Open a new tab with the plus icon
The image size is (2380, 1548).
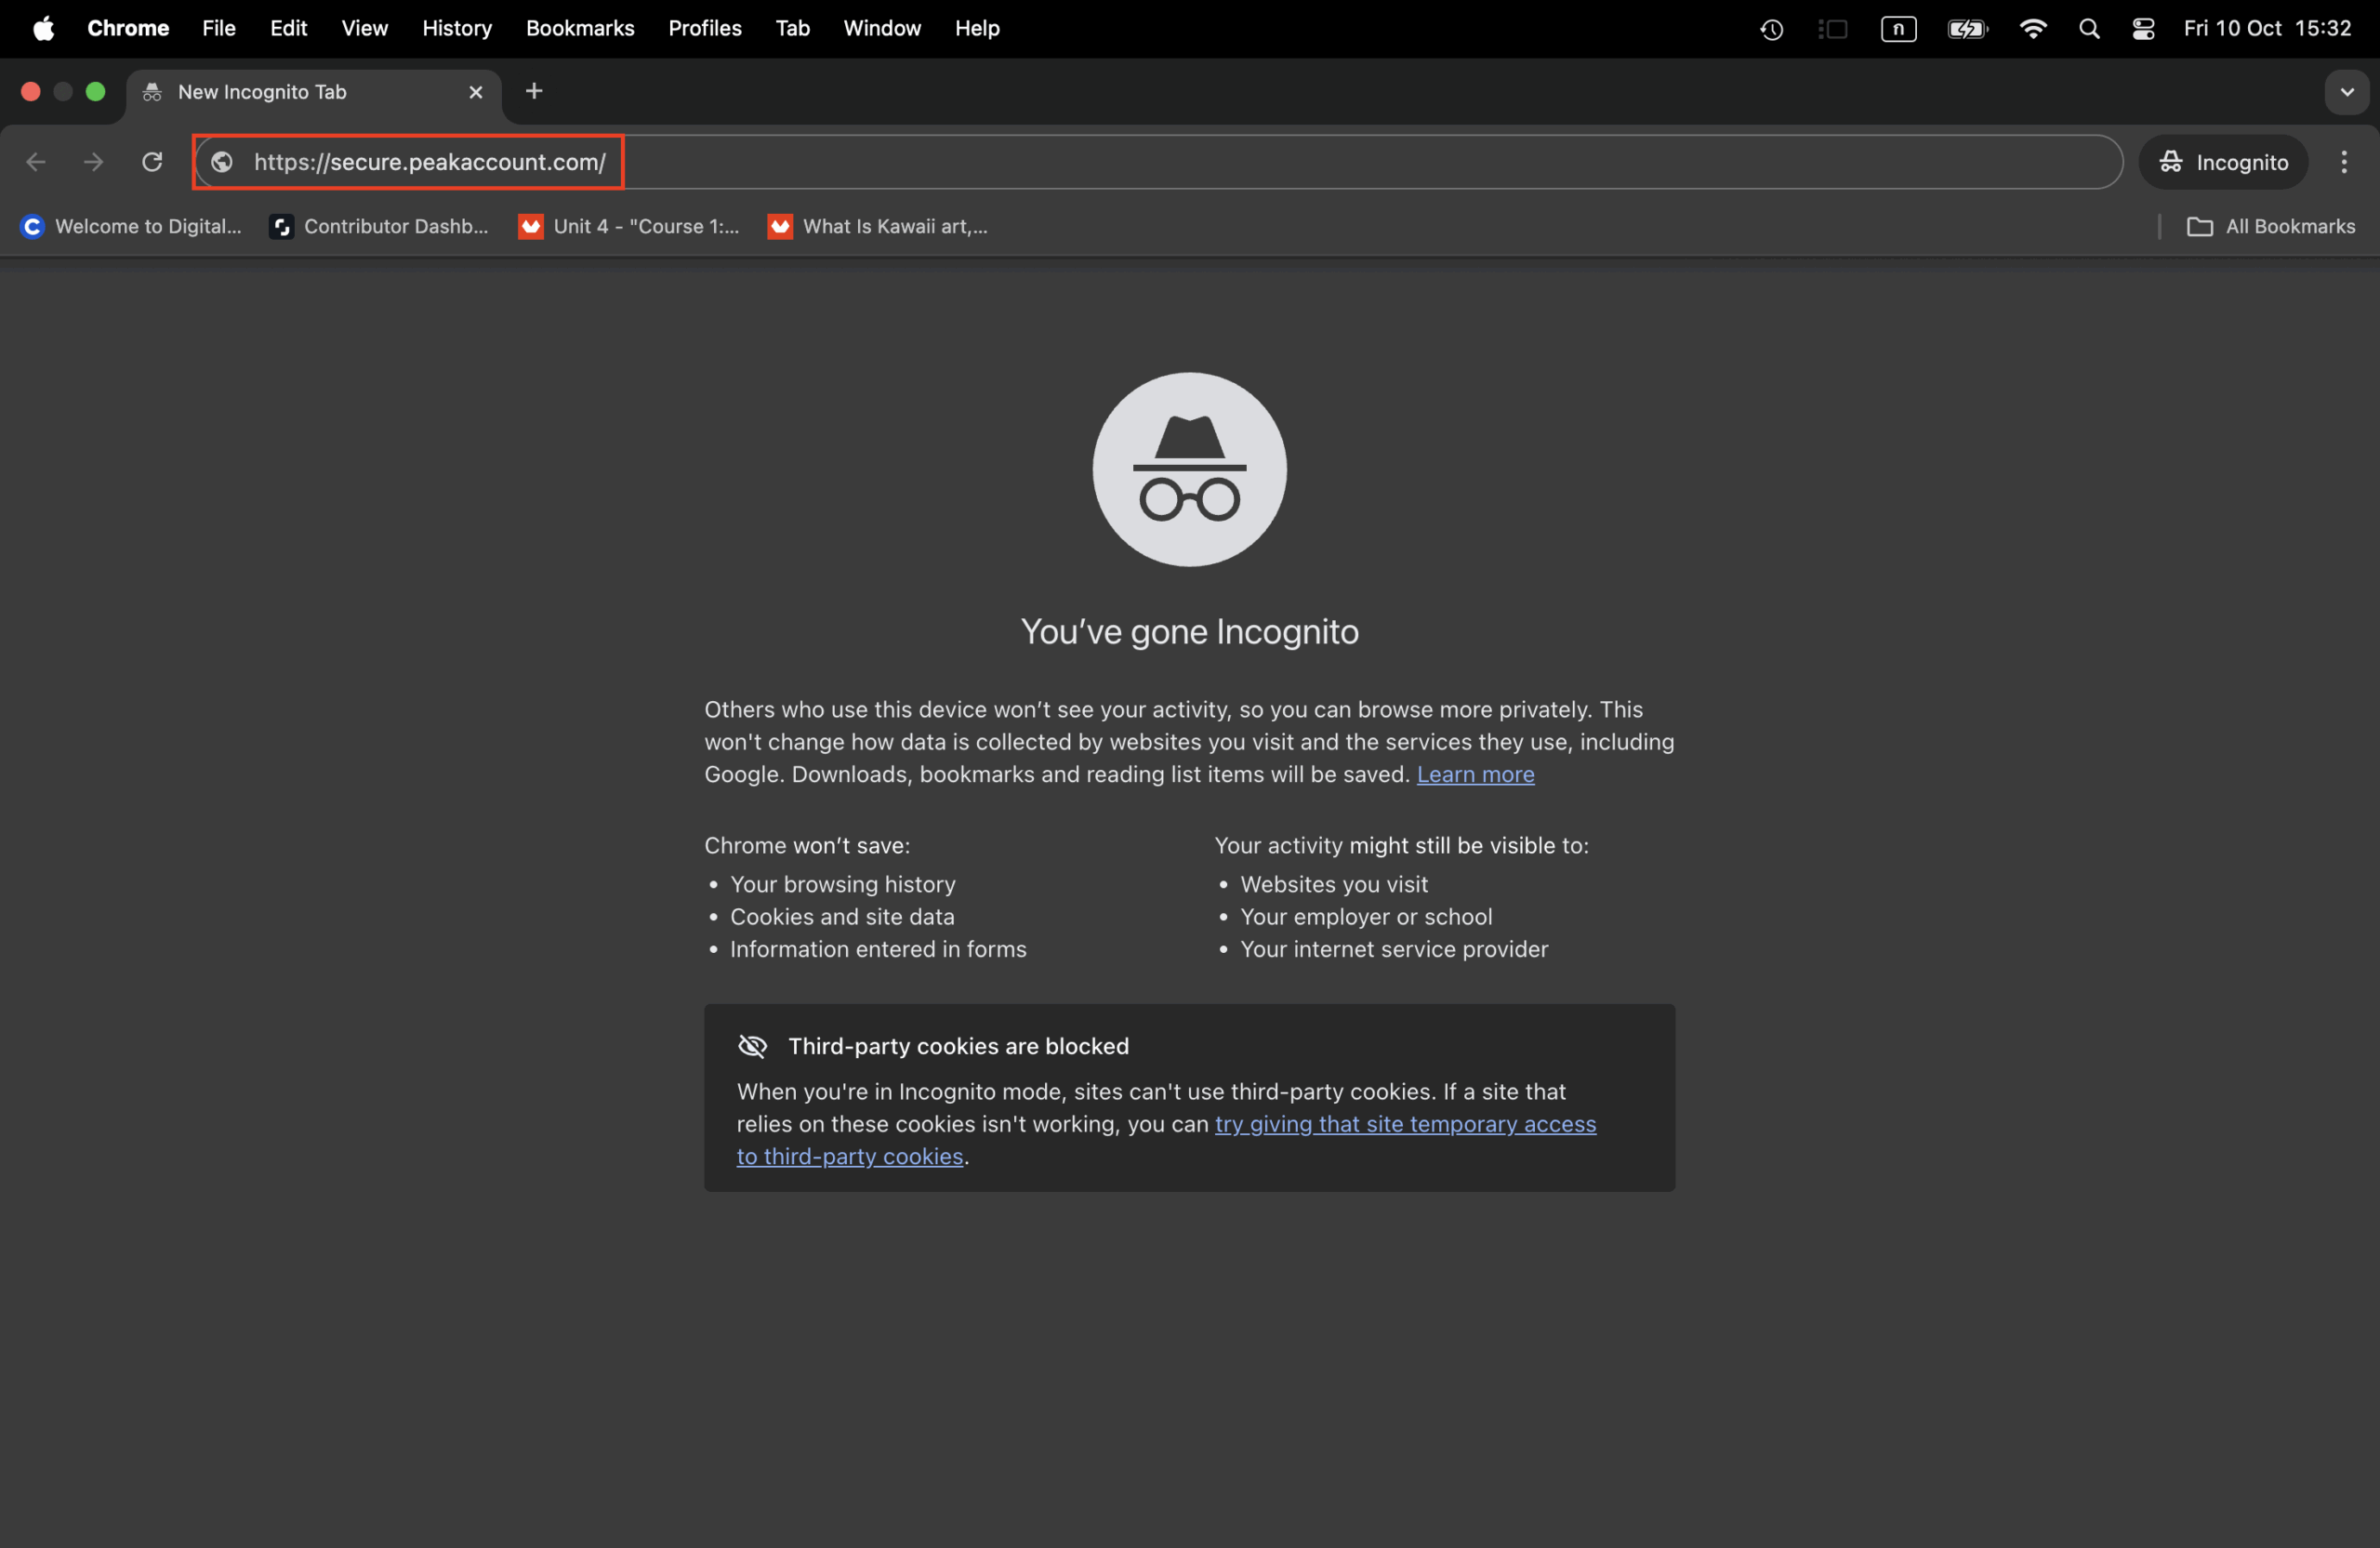coord(534,91)
